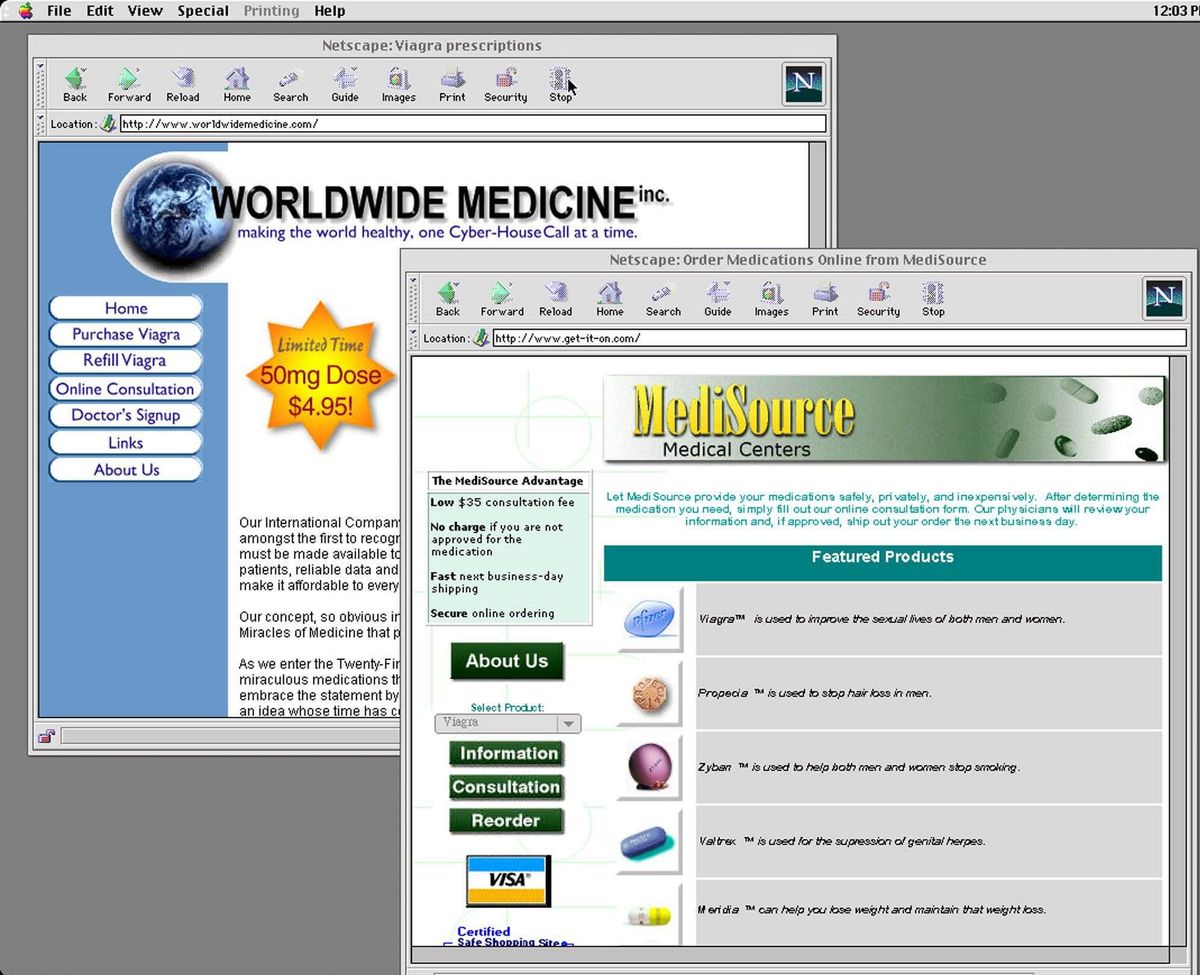
Task: Click the padlock security icon in the Viagra window status bar
Action: coord(46,737)
